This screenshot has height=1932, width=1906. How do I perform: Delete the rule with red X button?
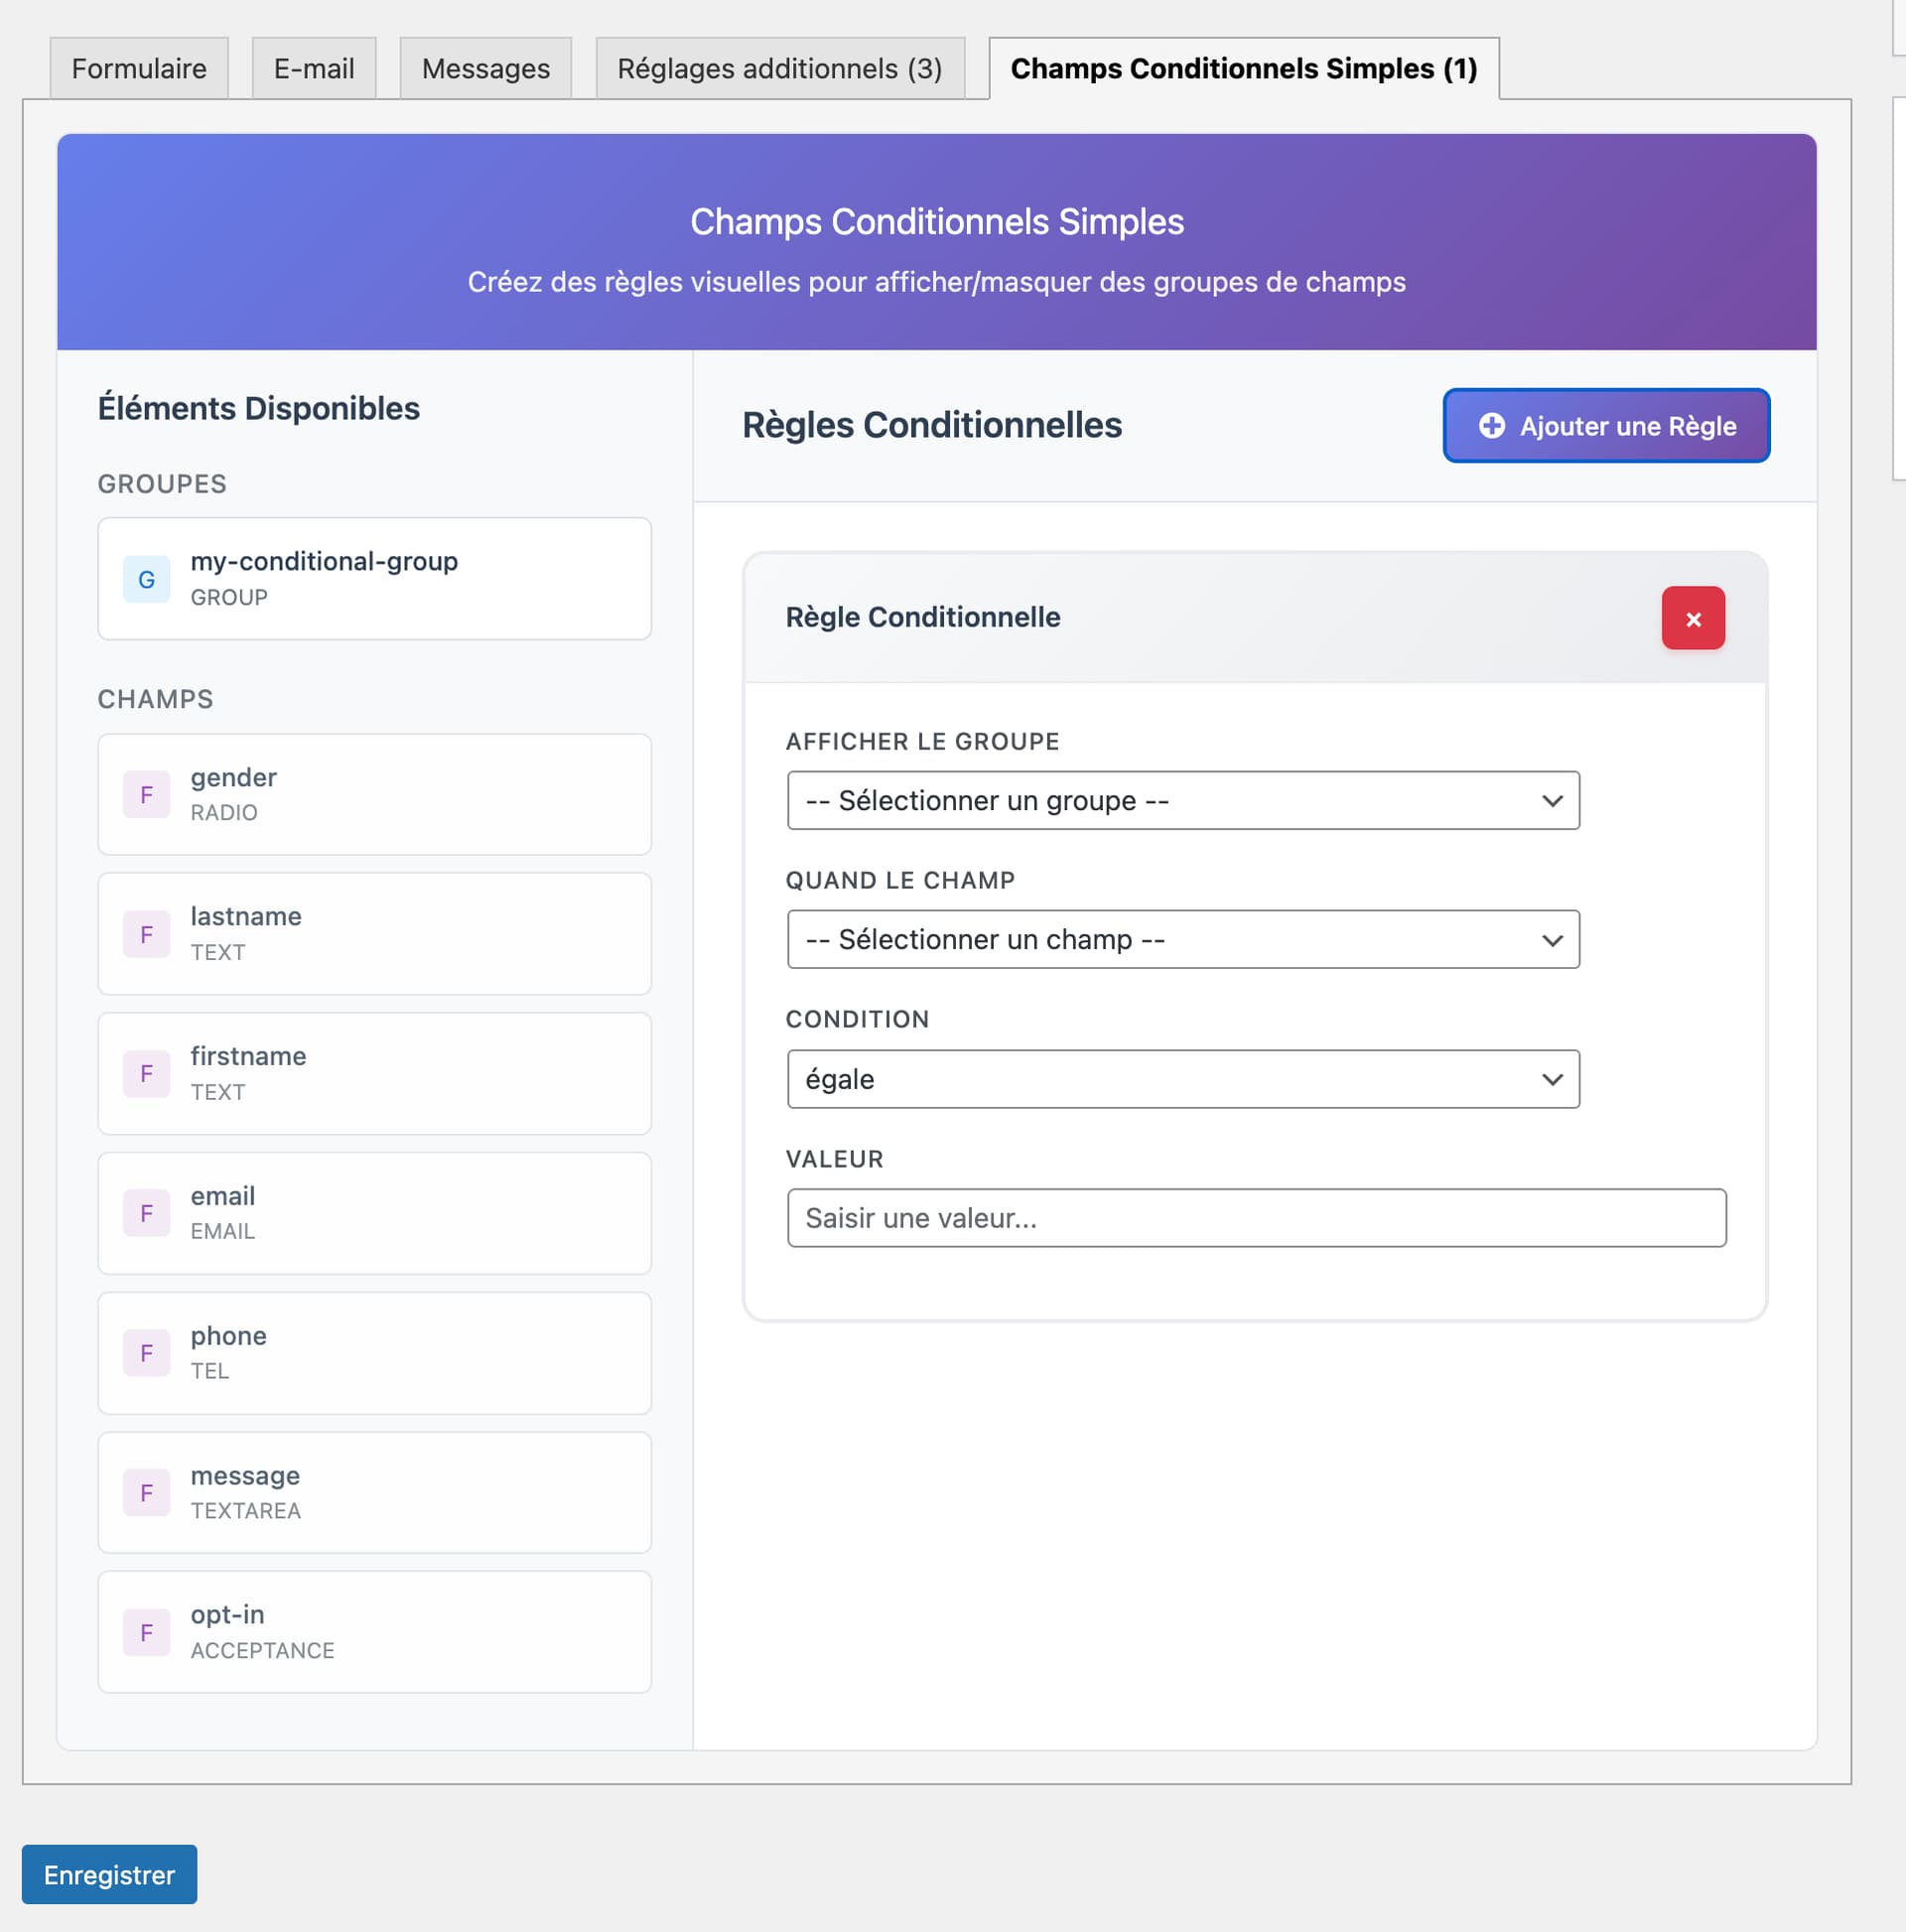[1692, 619]
